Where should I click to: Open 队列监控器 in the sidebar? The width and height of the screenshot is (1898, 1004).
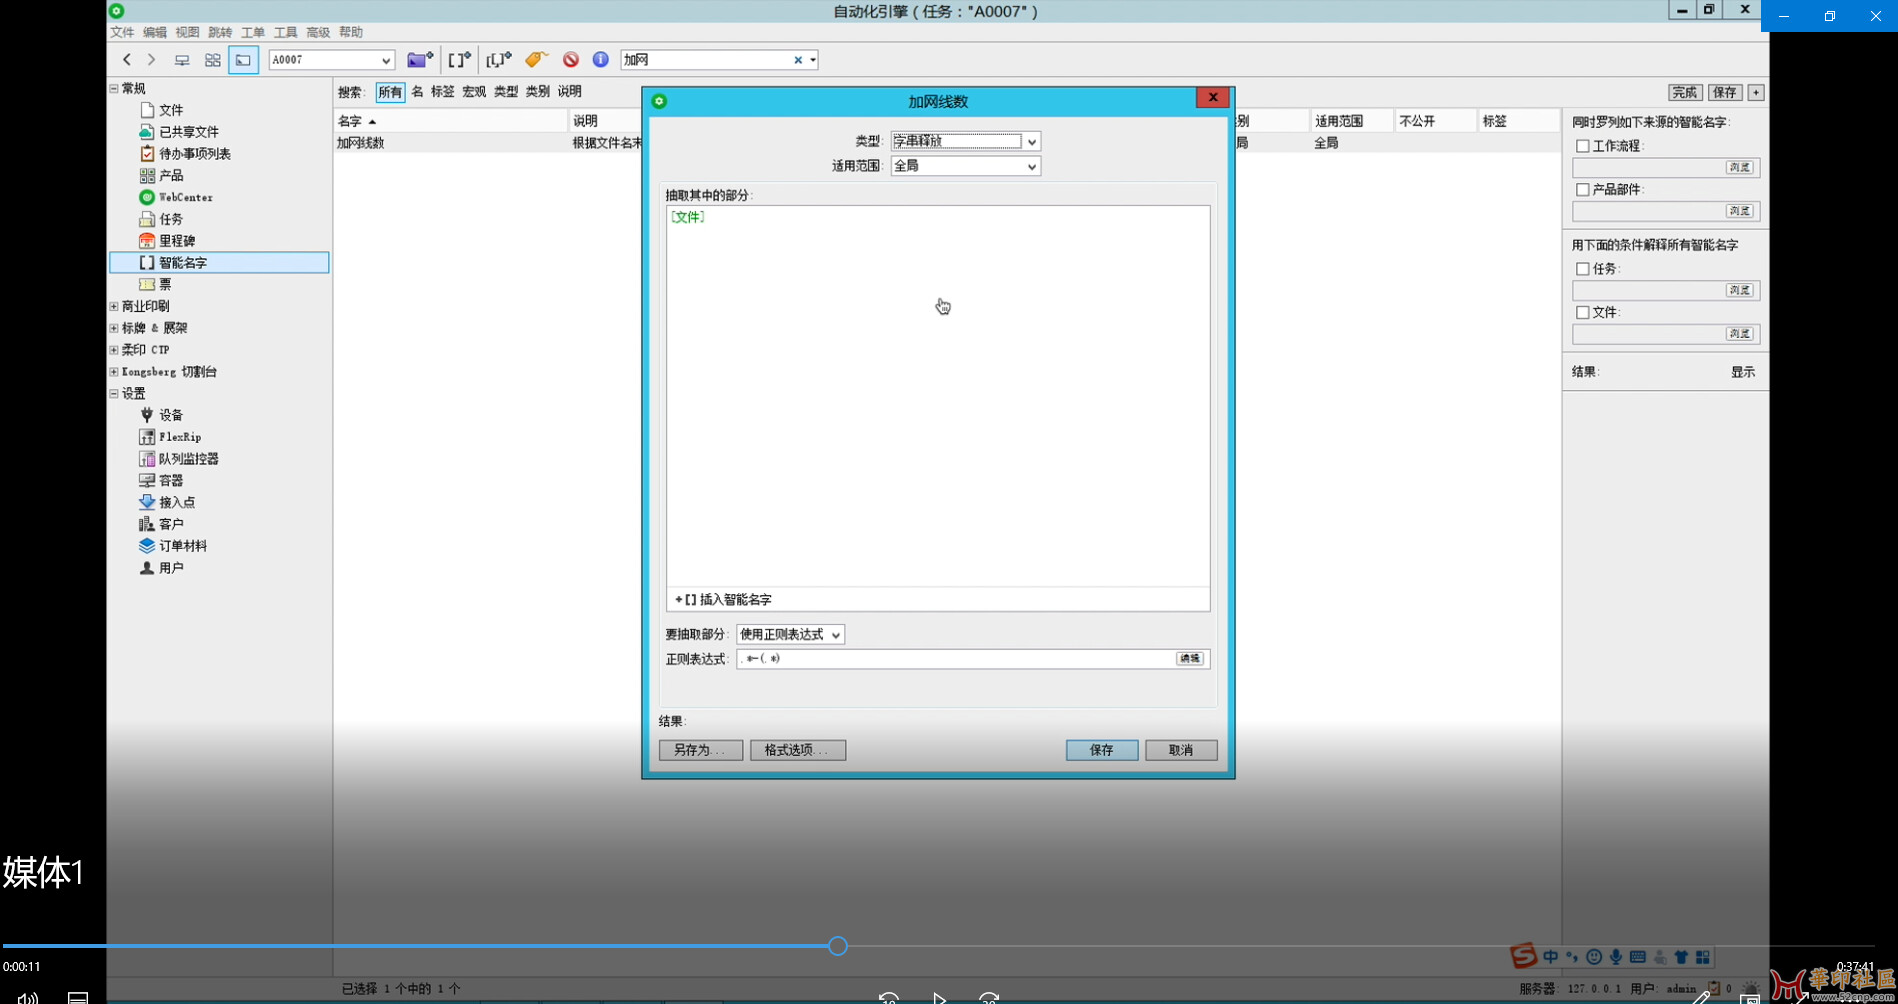point(189,459)
